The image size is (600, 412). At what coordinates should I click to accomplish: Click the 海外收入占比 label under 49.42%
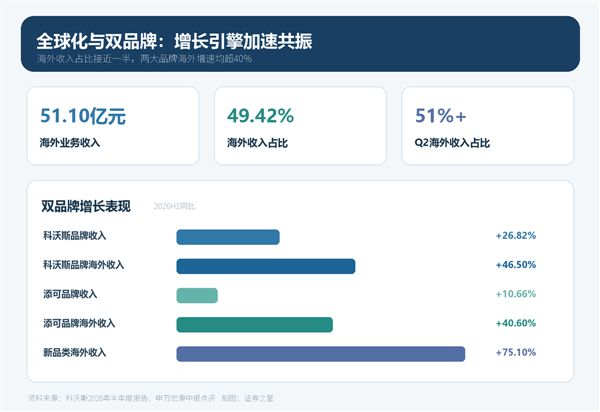(x=257, y=143)
